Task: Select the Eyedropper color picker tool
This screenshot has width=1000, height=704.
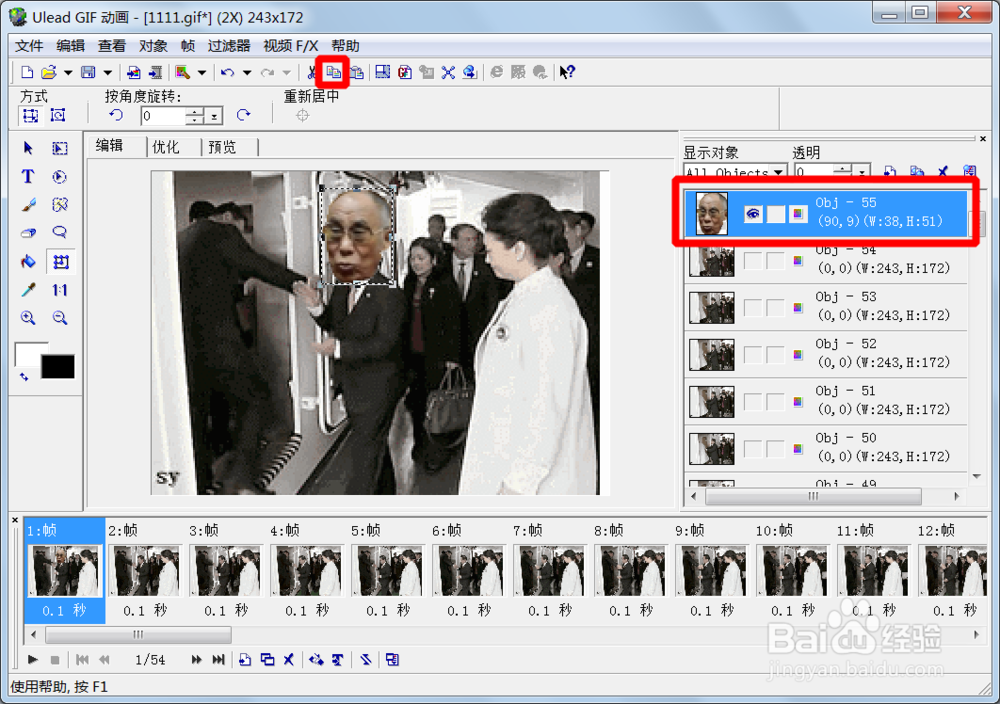Action: click(27, 290)
